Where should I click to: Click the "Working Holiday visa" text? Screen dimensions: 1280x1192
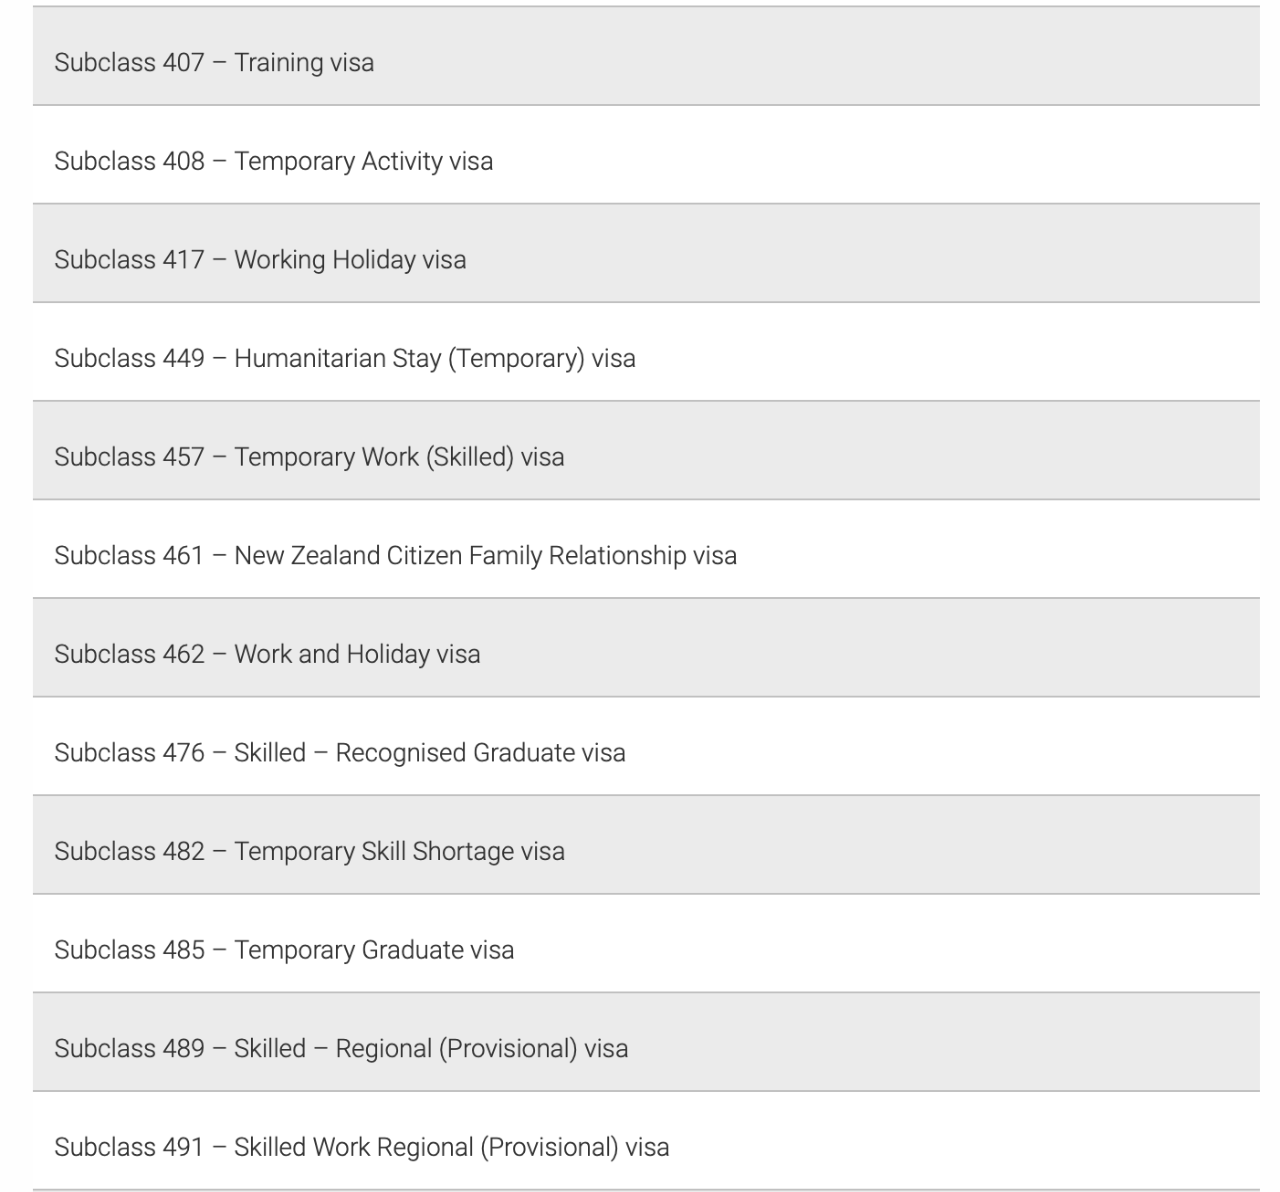pyautogui.click(x=350, y=260)
